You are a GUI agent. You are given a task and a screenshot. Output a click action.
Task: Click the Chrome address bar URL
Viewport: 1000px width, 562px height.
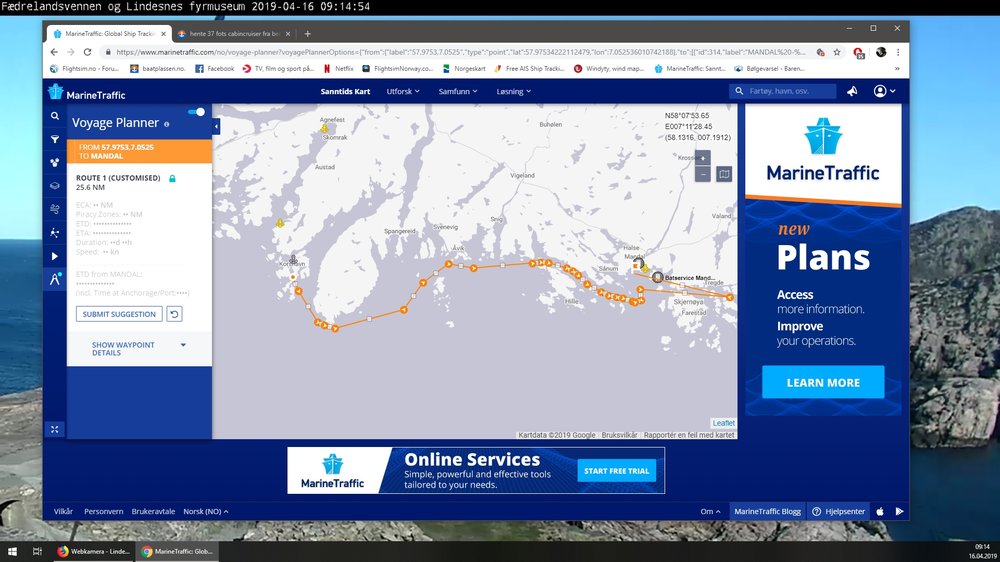pos(460,52)
